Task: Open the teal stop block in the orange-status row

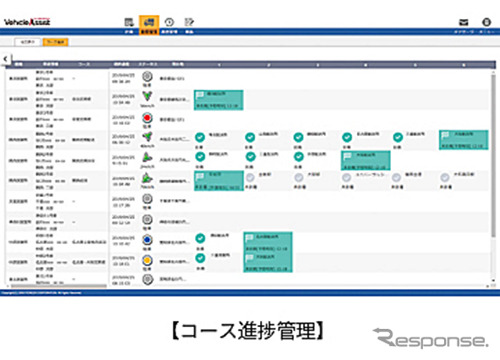Action: [268, 262]
